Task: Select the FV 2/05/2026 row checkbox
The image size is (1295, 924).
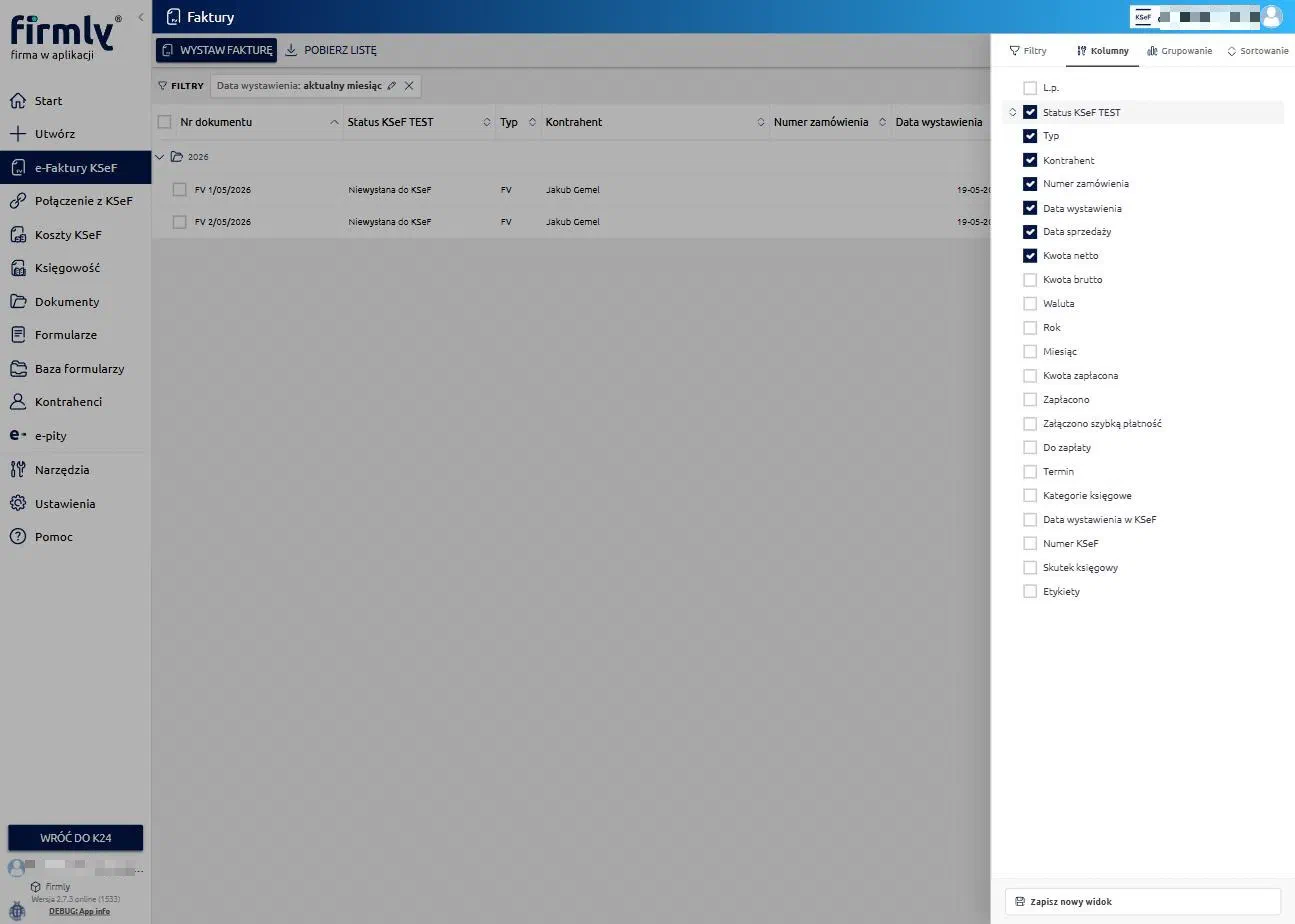Action: (179, 222)
